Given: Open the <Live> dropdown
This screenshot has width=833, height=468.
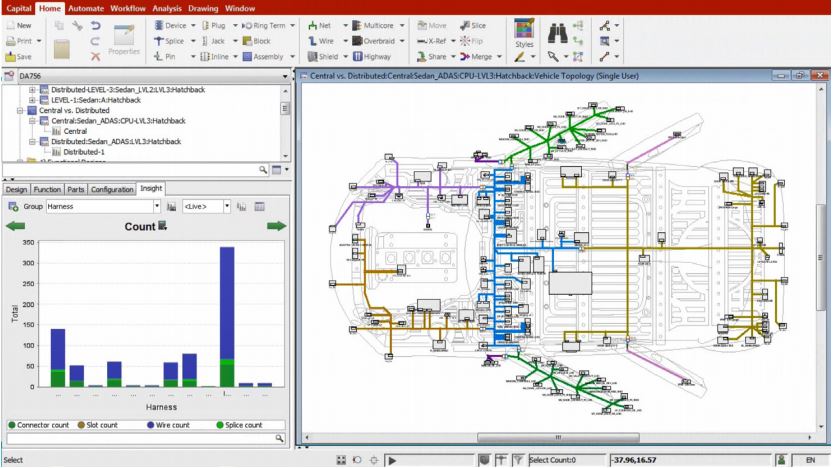Looking at the screenshot, I should [226, 206].
